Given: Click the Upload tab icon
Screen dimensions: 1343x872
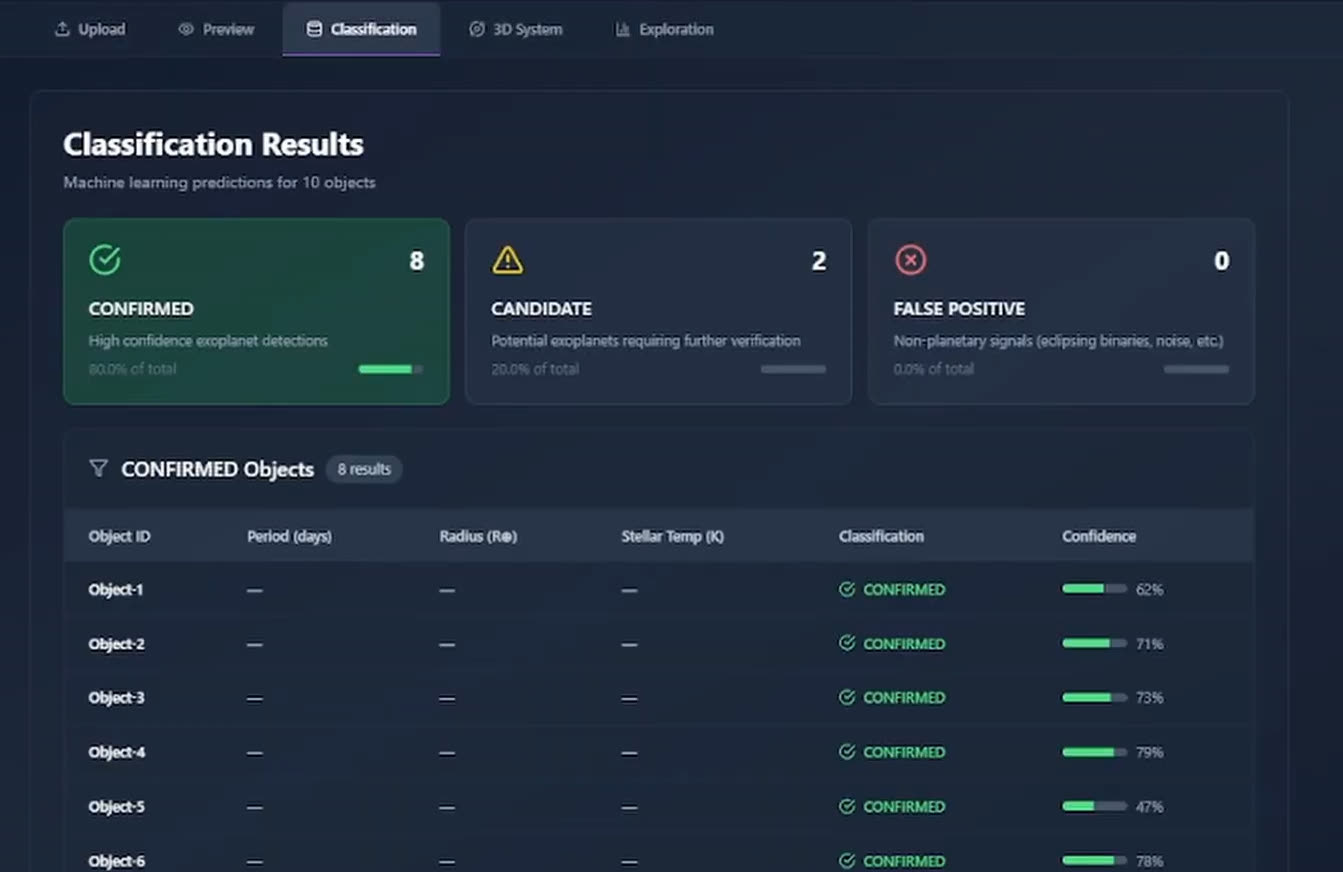Looking at the screenshot, I should tap(62, 29).
